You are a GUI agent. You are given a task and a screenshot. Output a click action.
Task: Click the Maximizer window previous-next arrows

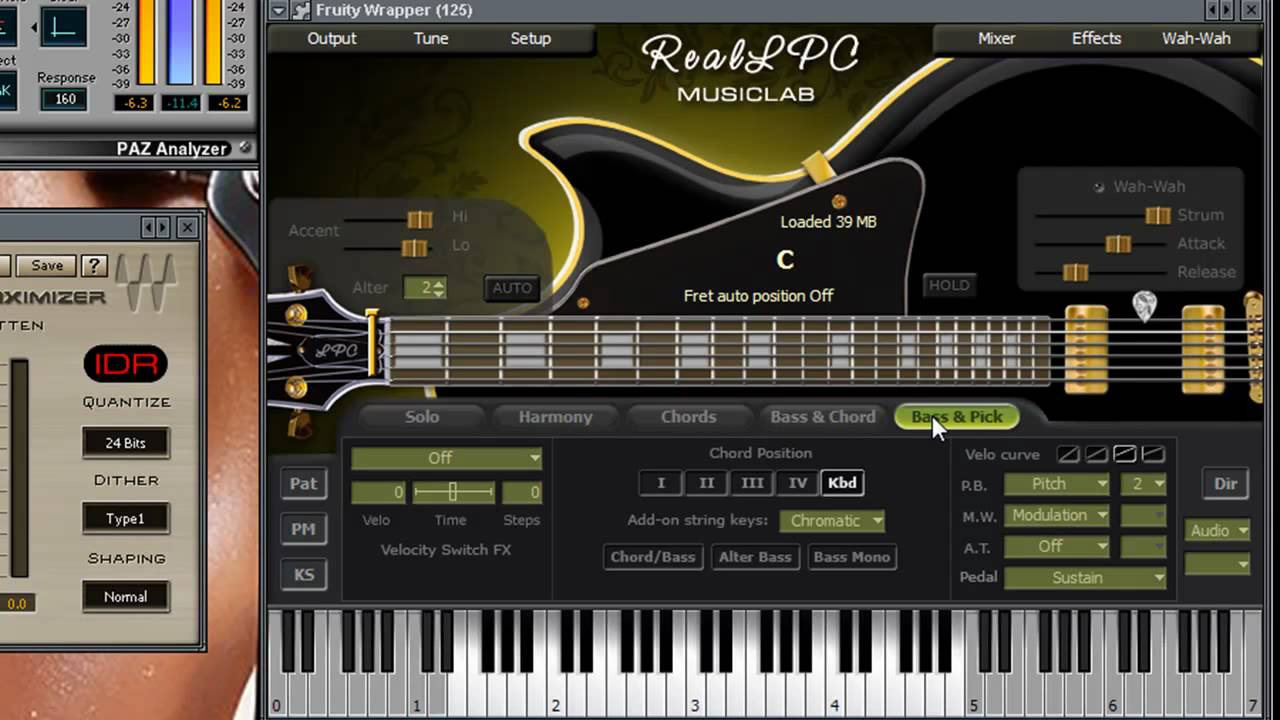point(155,228)
